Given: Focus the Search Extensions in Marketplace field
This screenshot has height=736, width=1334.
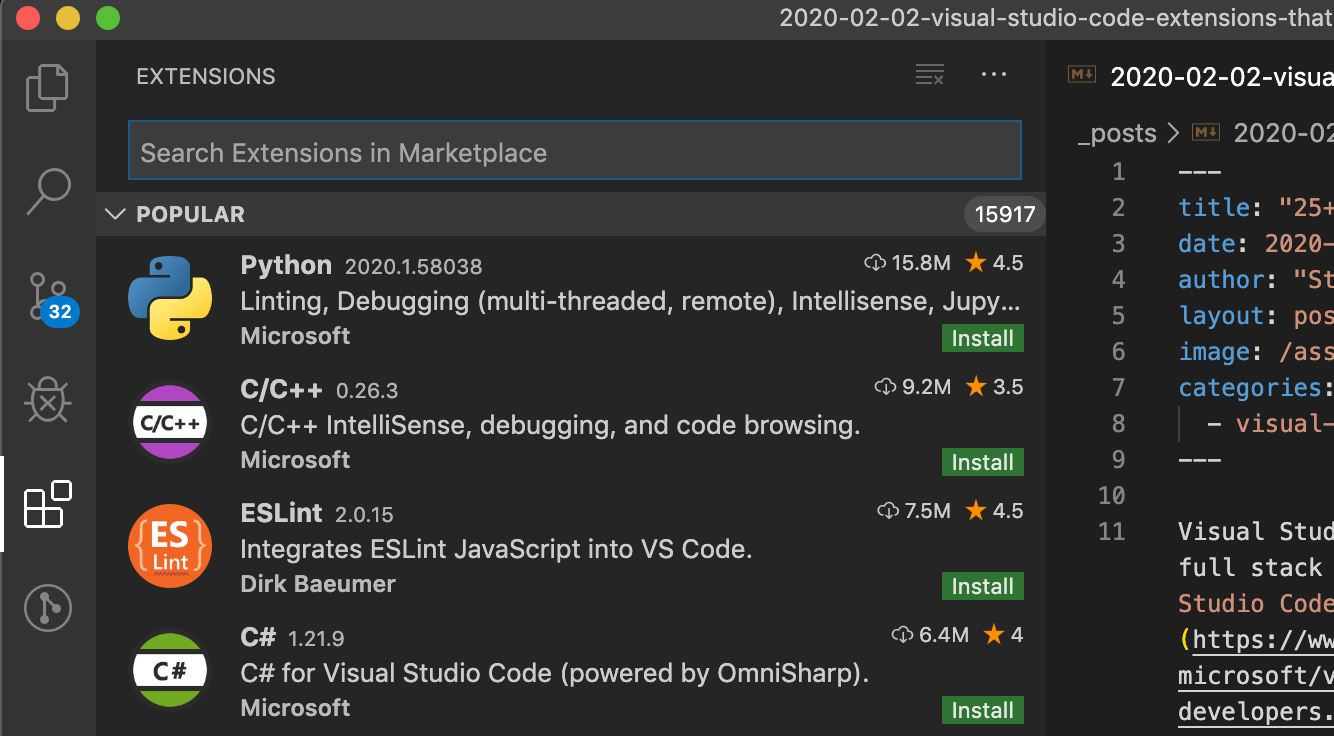Looking at the screenshot, I should 575,150.
